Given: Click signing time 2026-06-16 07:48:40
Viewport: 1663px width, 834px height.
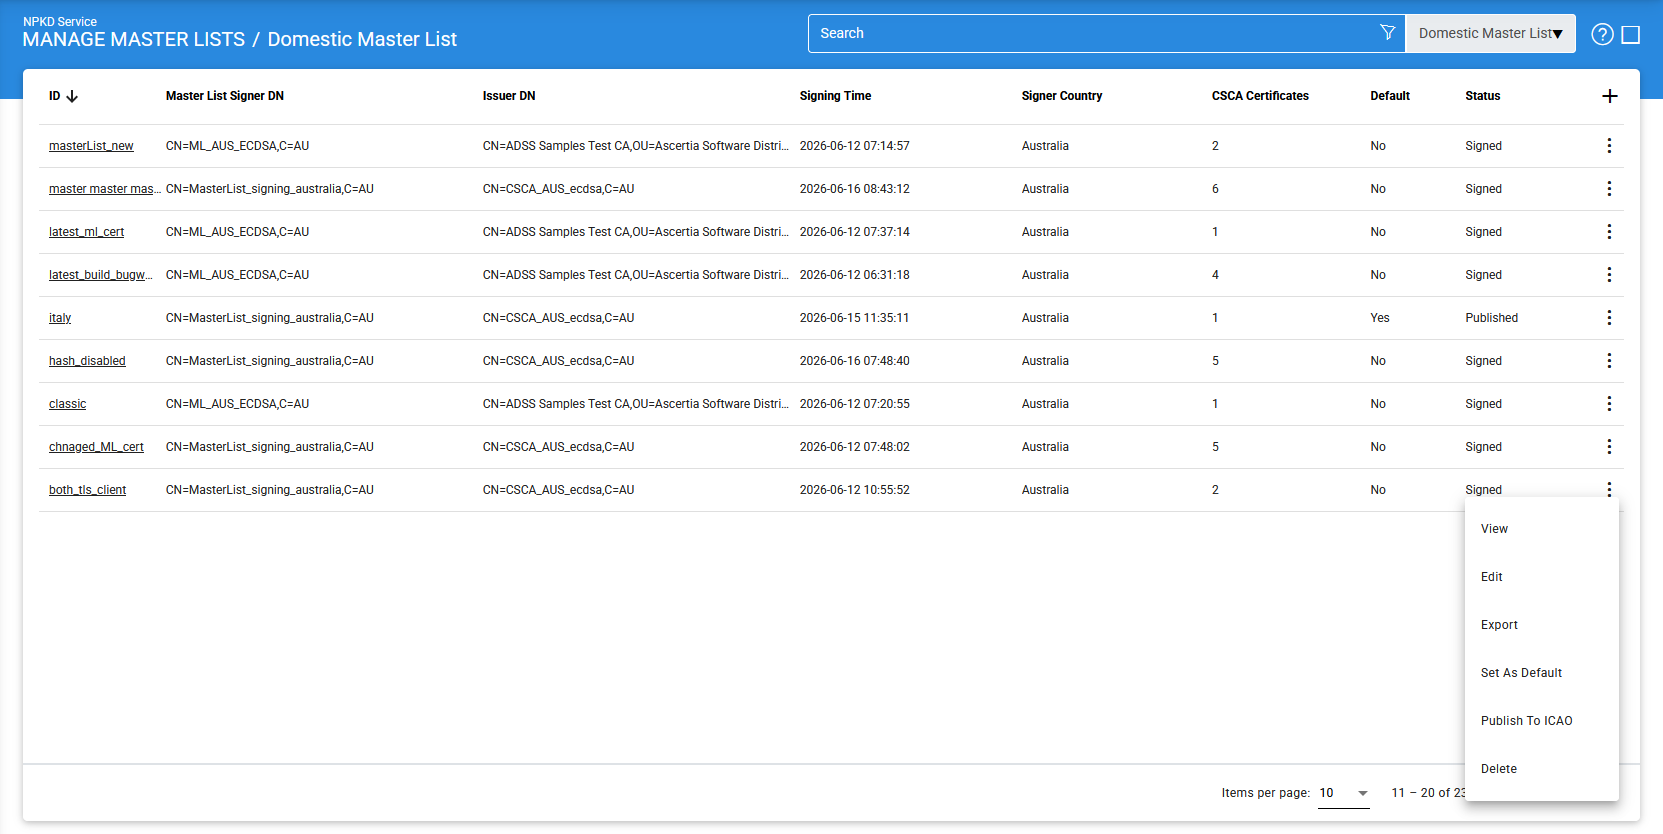Looking at the screenshot, I should pos(855,361).
